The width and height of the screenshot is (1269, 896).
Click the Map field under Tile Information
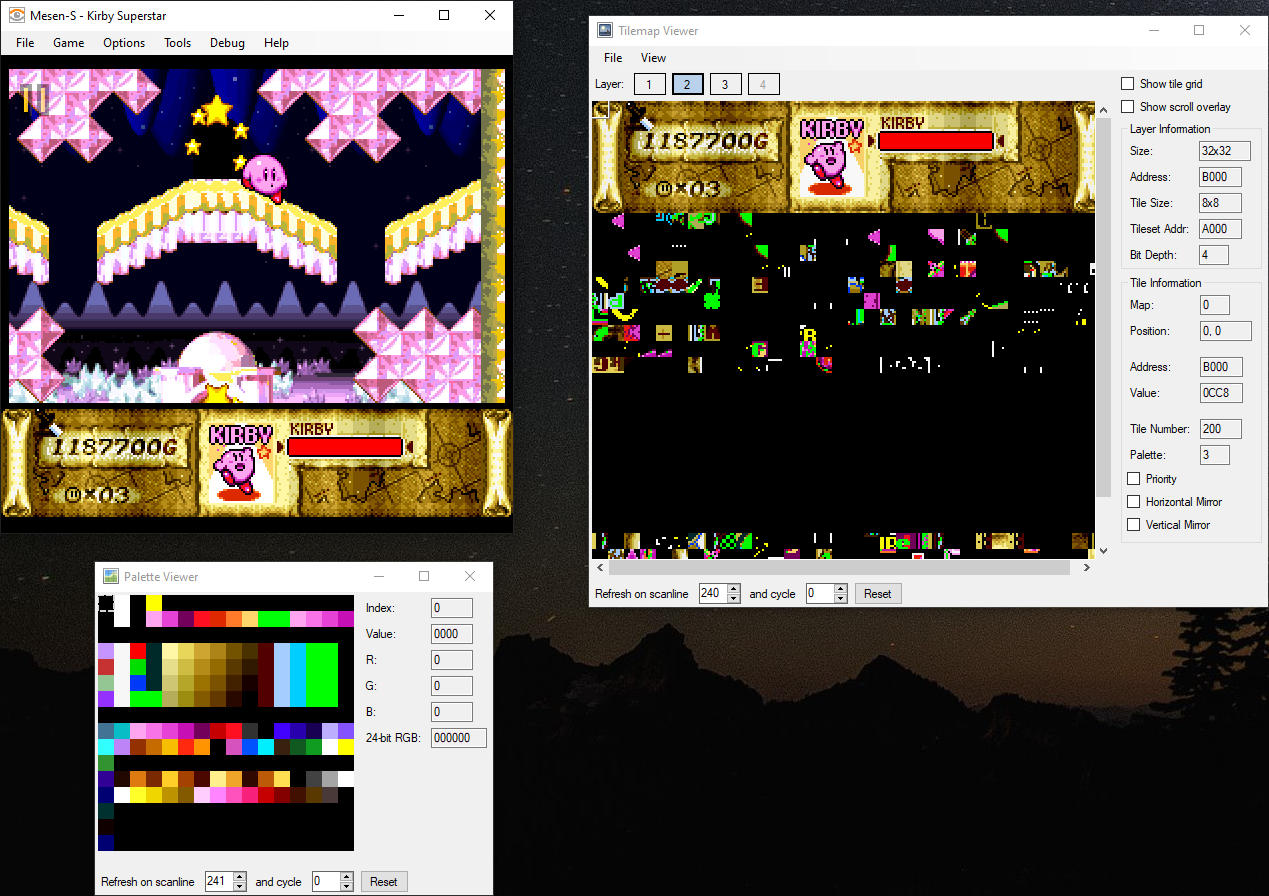1214,305
